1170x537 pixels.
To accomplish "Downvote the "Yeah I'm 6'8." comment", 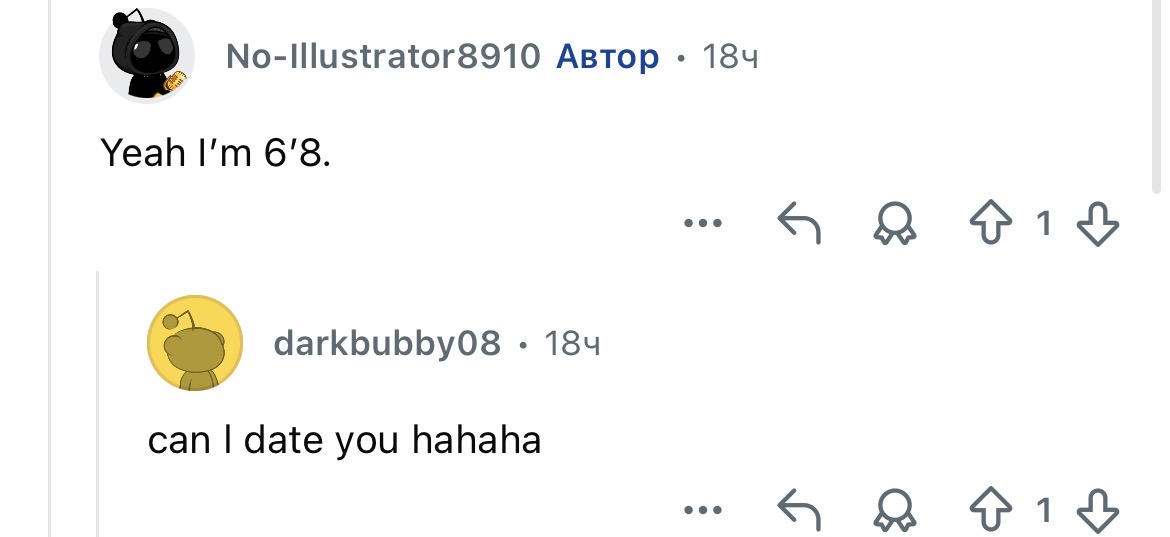I will point(1099,224).
